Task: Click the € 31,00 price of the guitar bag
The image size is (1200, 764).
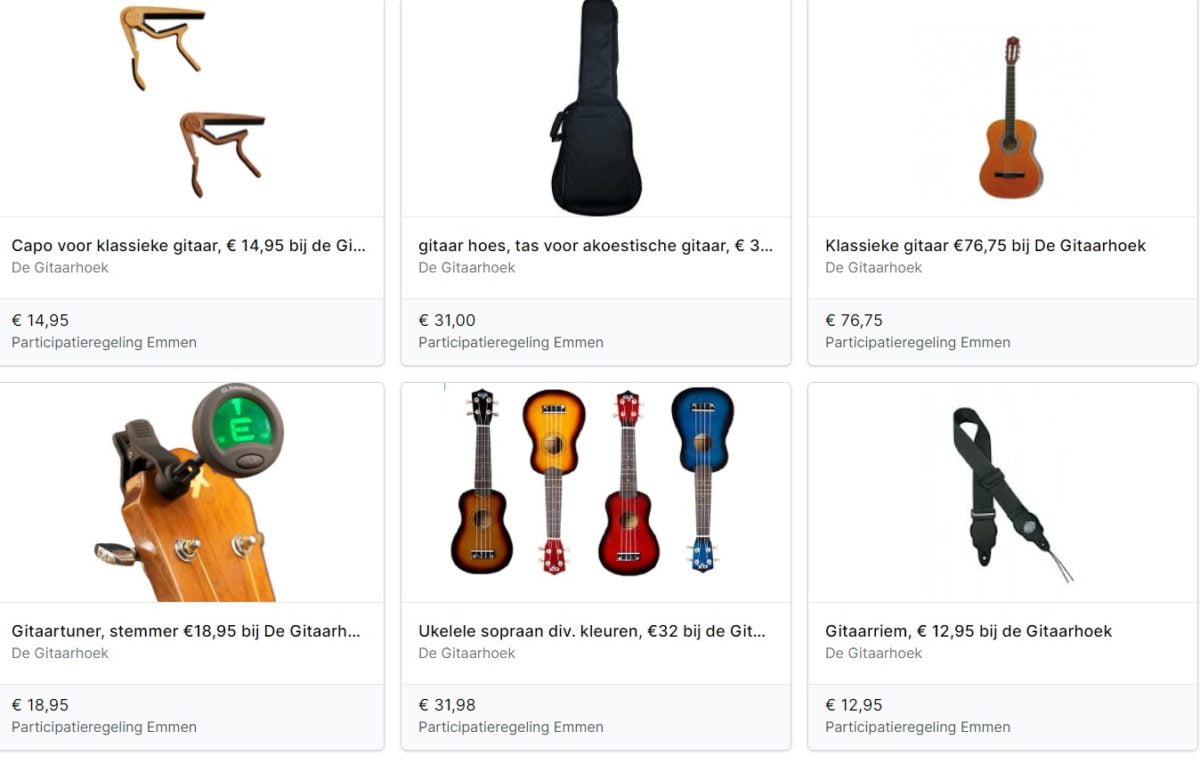Action: point(447,320)
